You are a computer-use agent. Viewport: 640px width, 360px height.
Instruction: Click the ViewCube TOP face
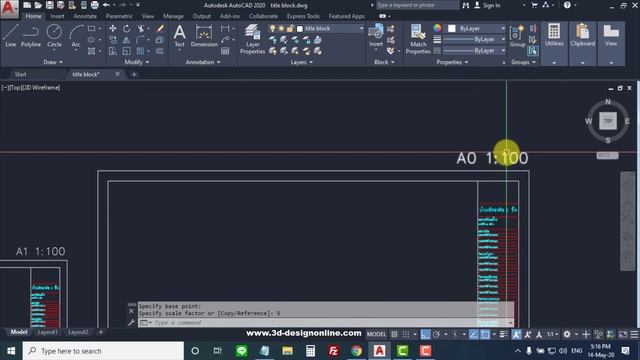coord(608,121)
